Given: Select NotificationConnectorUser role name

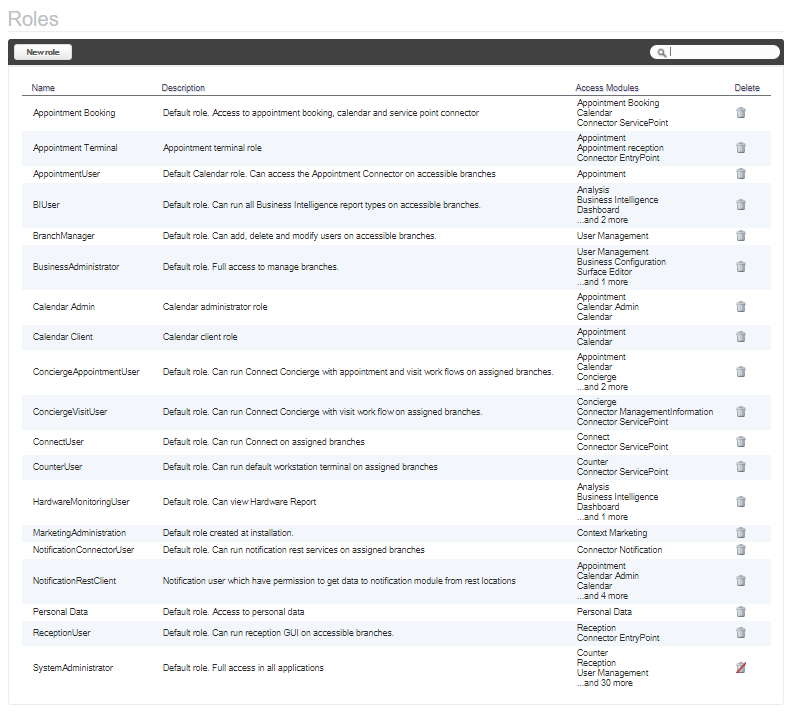Looking at the screenshot, I should tap(83, 550).
